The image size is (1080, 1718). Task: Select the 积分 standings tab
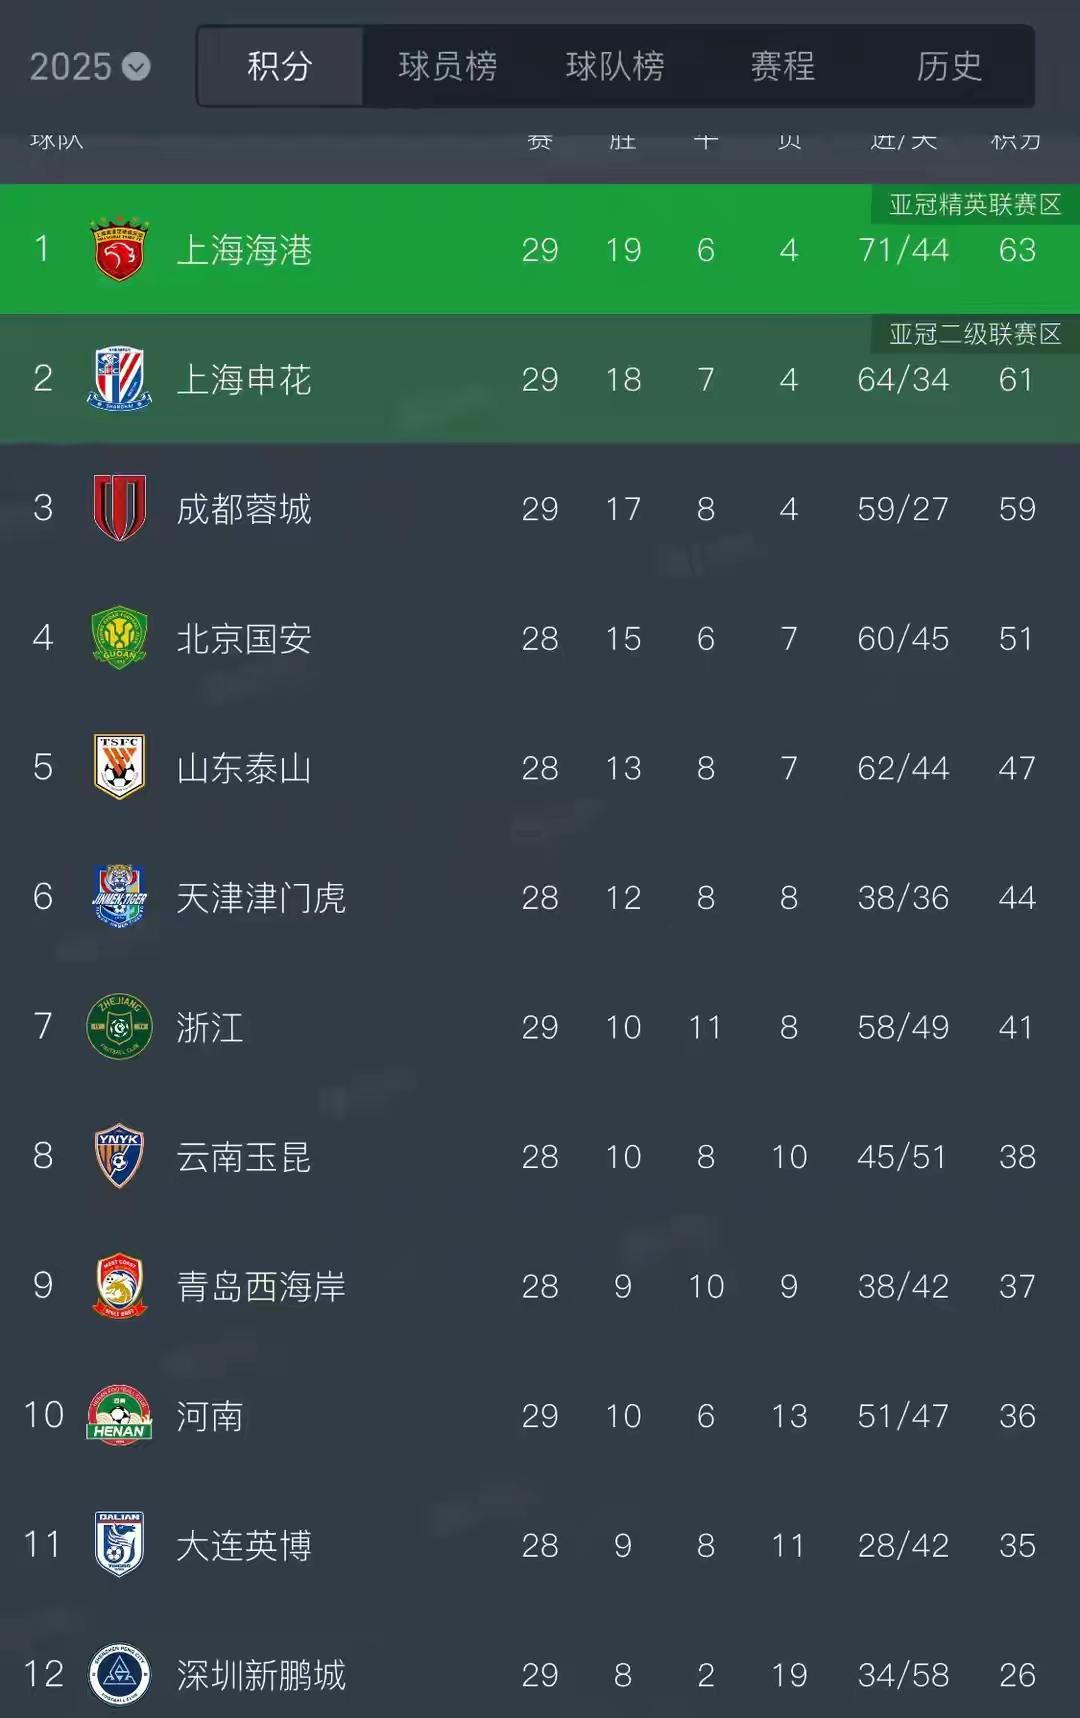[280, 67]
